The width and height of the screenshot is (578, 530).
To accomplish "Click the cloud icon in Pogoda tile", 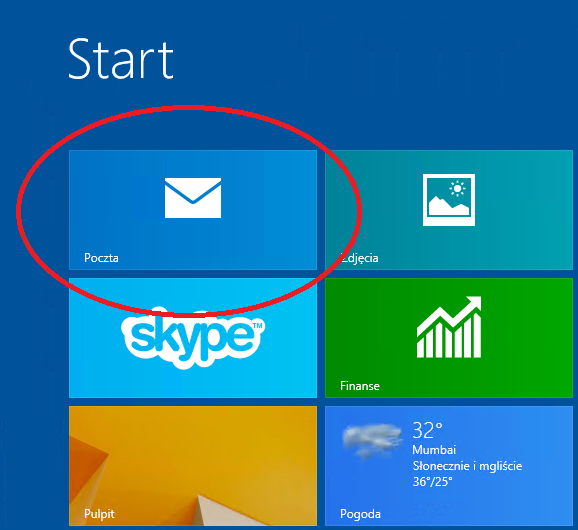I will click(x=372, y=440).
